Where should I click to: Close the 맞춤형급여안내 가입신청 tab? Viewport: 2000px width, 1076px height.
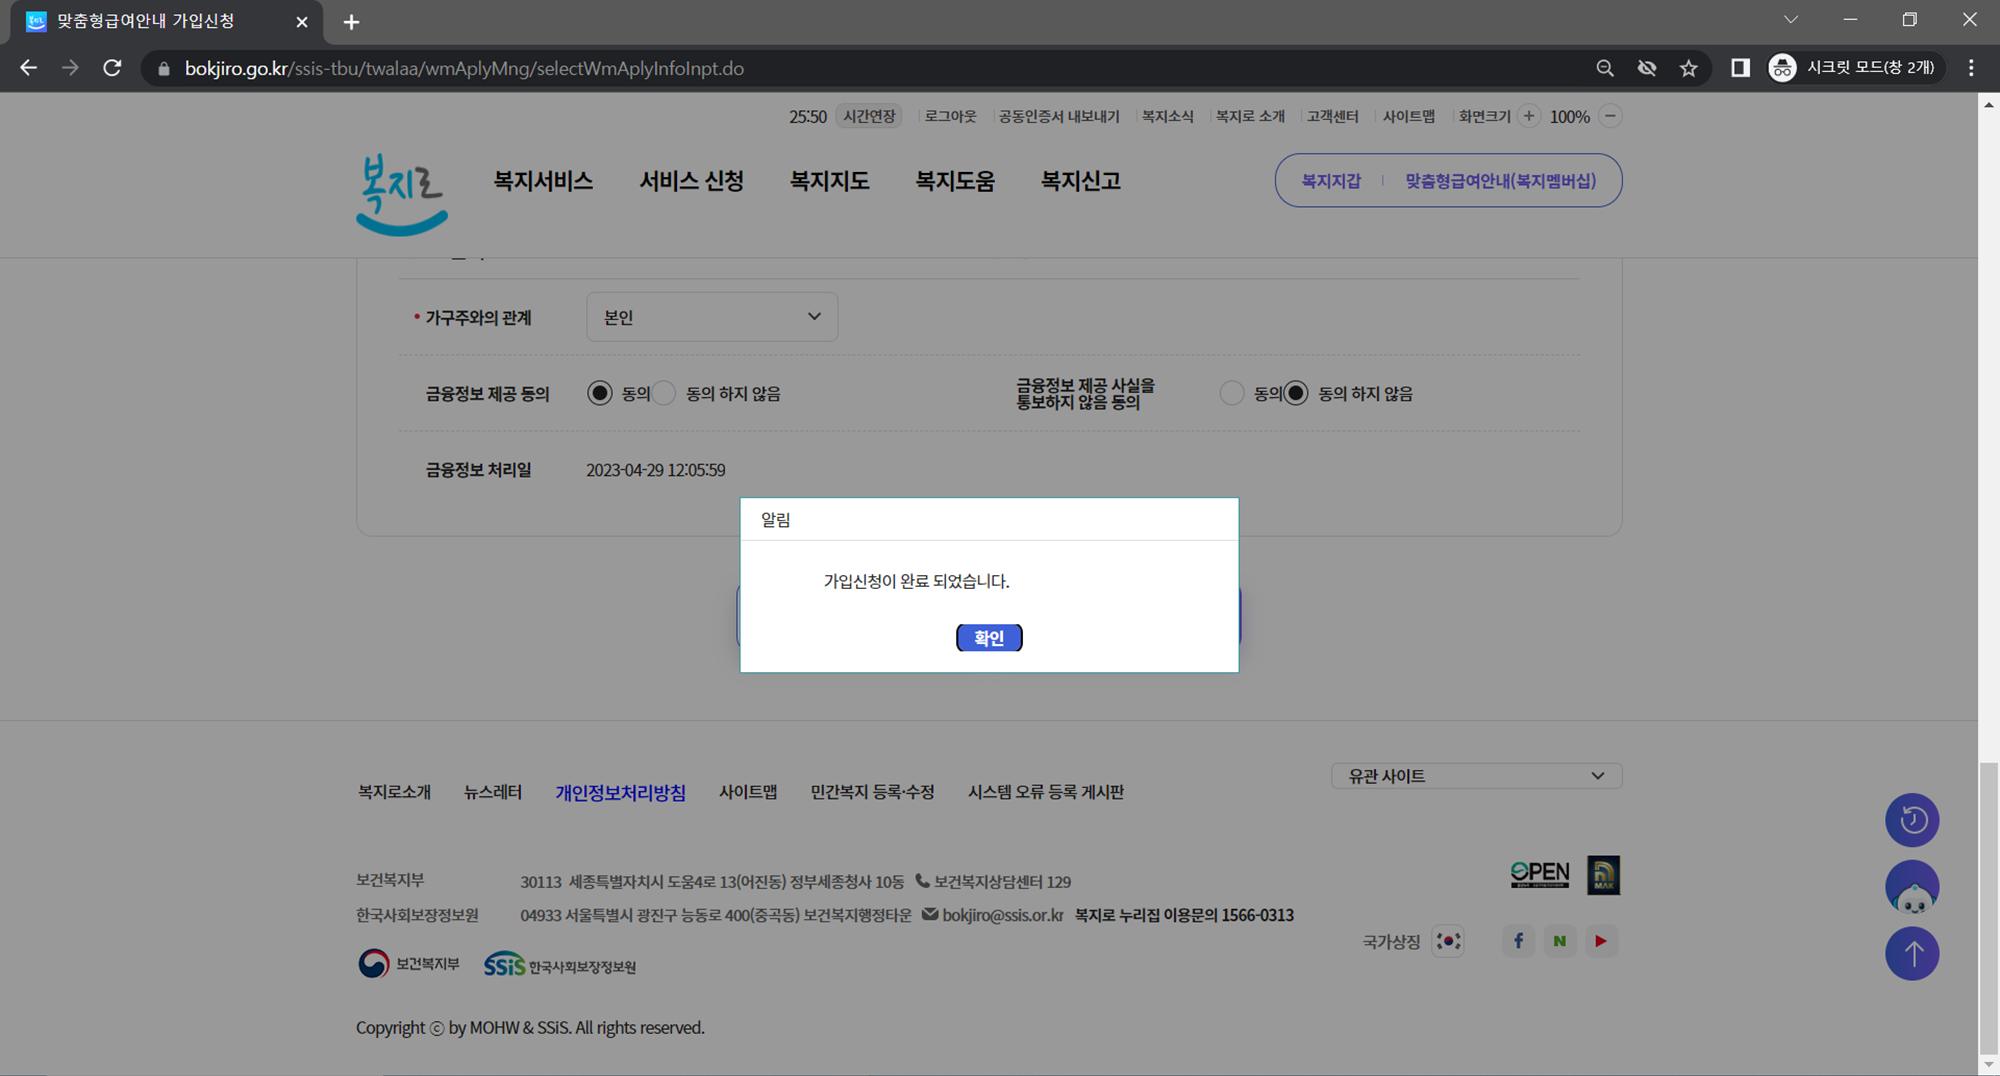pos(302,22)
